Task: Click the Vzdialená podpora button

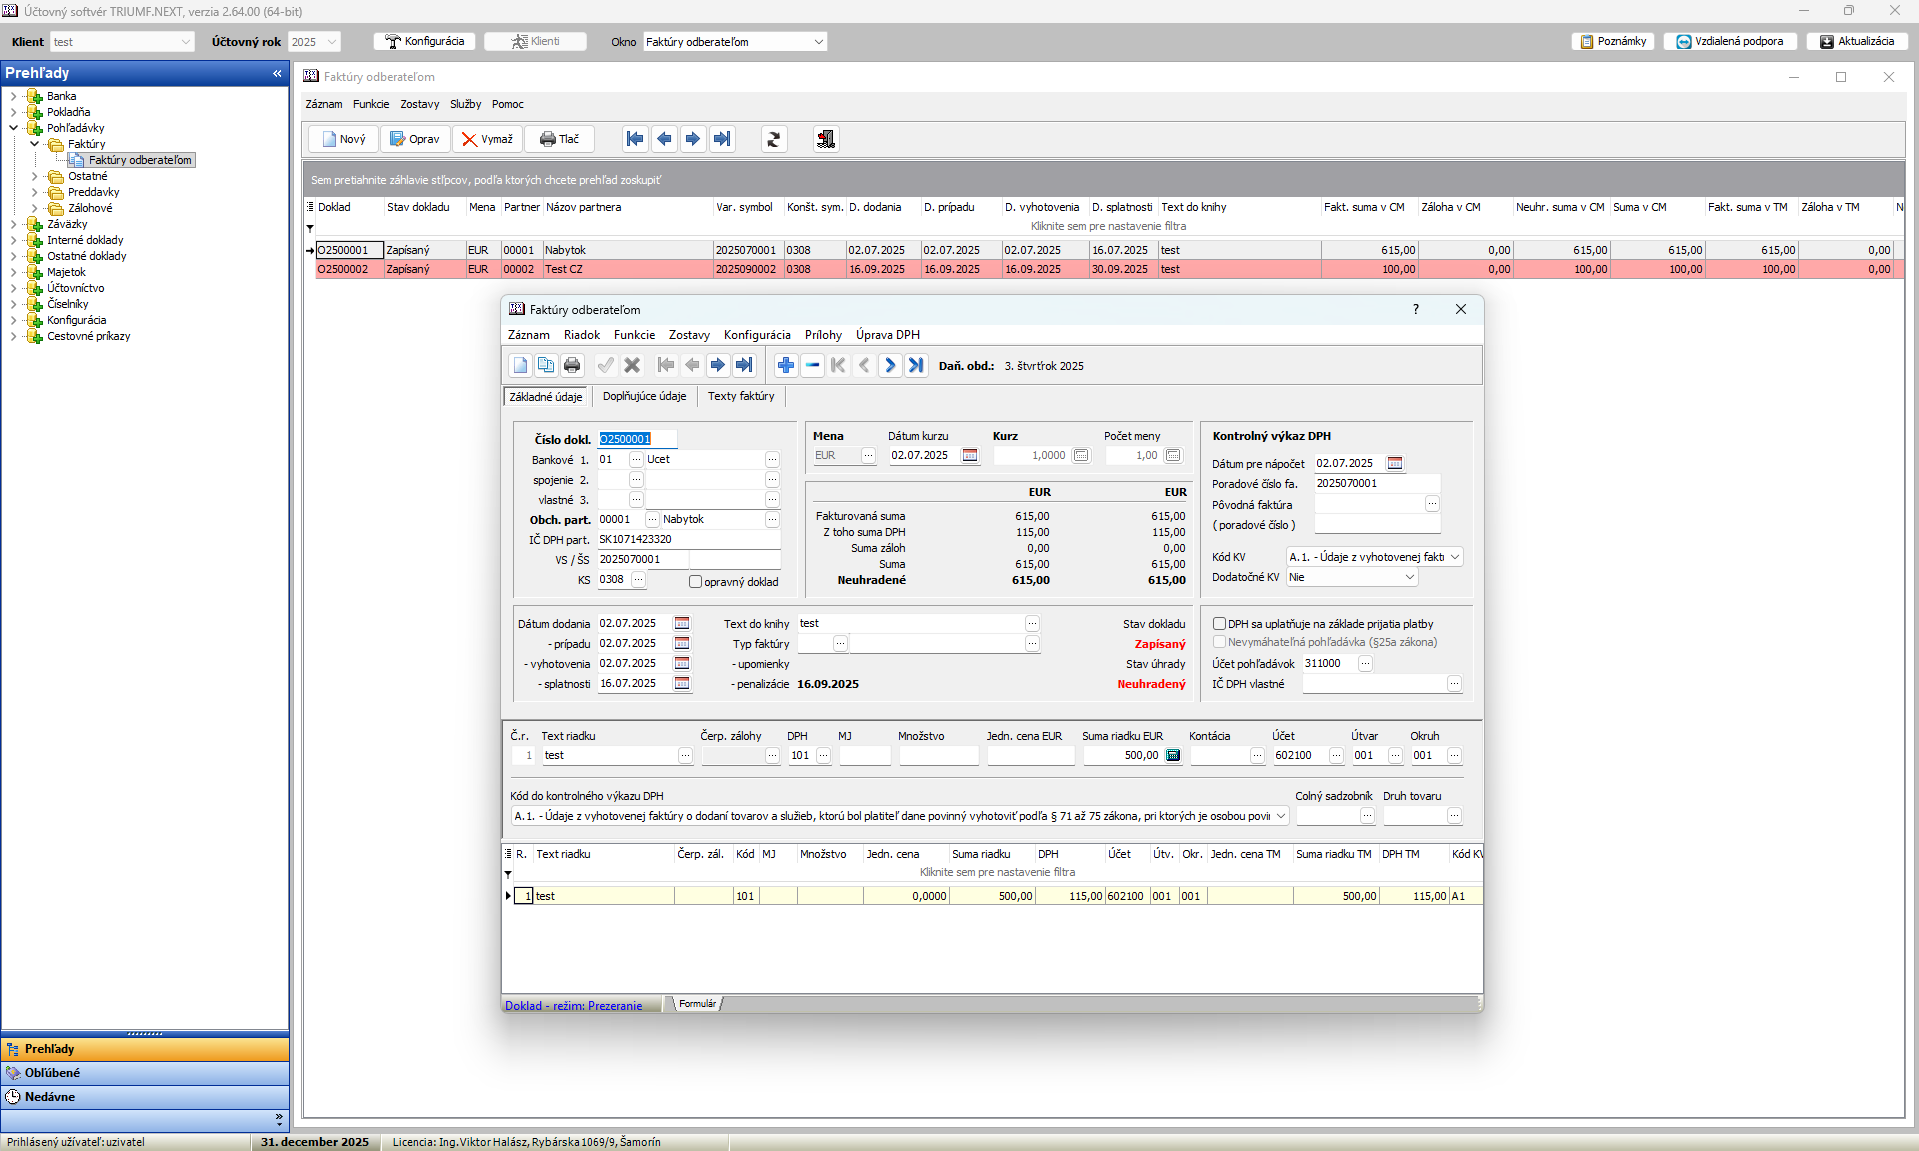Action: [x=1730, y=42]
